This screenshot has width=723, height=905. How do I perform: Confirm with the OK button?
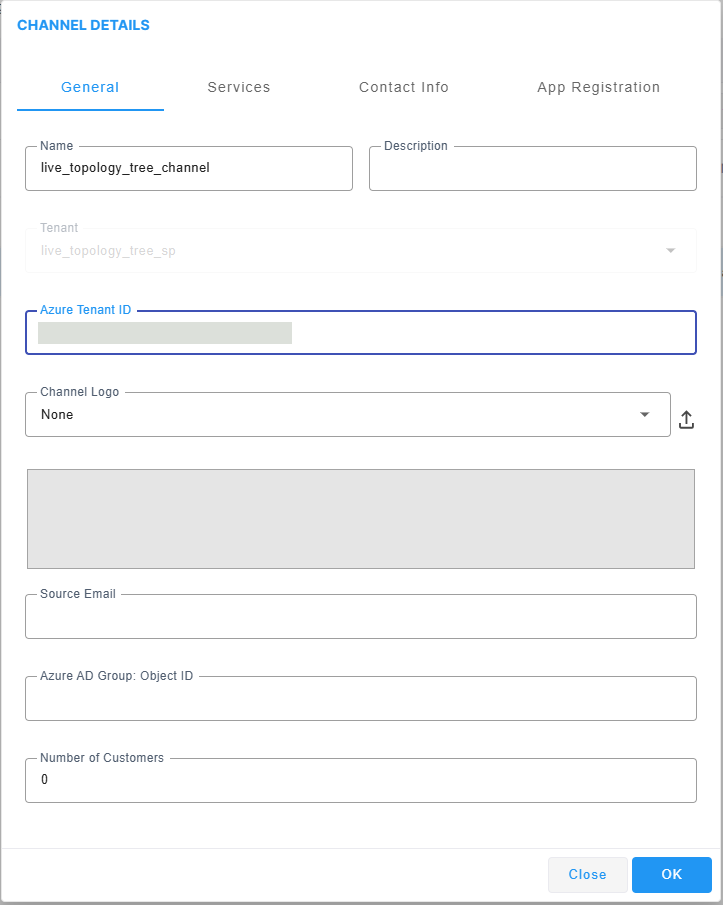(x=671, y=875)
